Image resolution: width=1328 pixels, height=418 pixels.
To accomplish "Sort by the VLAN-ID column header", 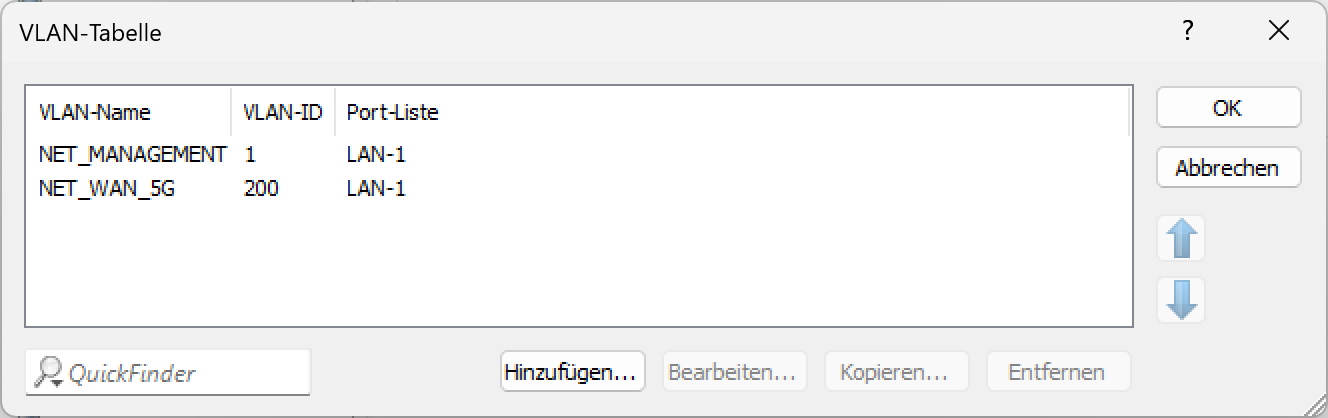I will pyautogui.click(x=283, y=112).
